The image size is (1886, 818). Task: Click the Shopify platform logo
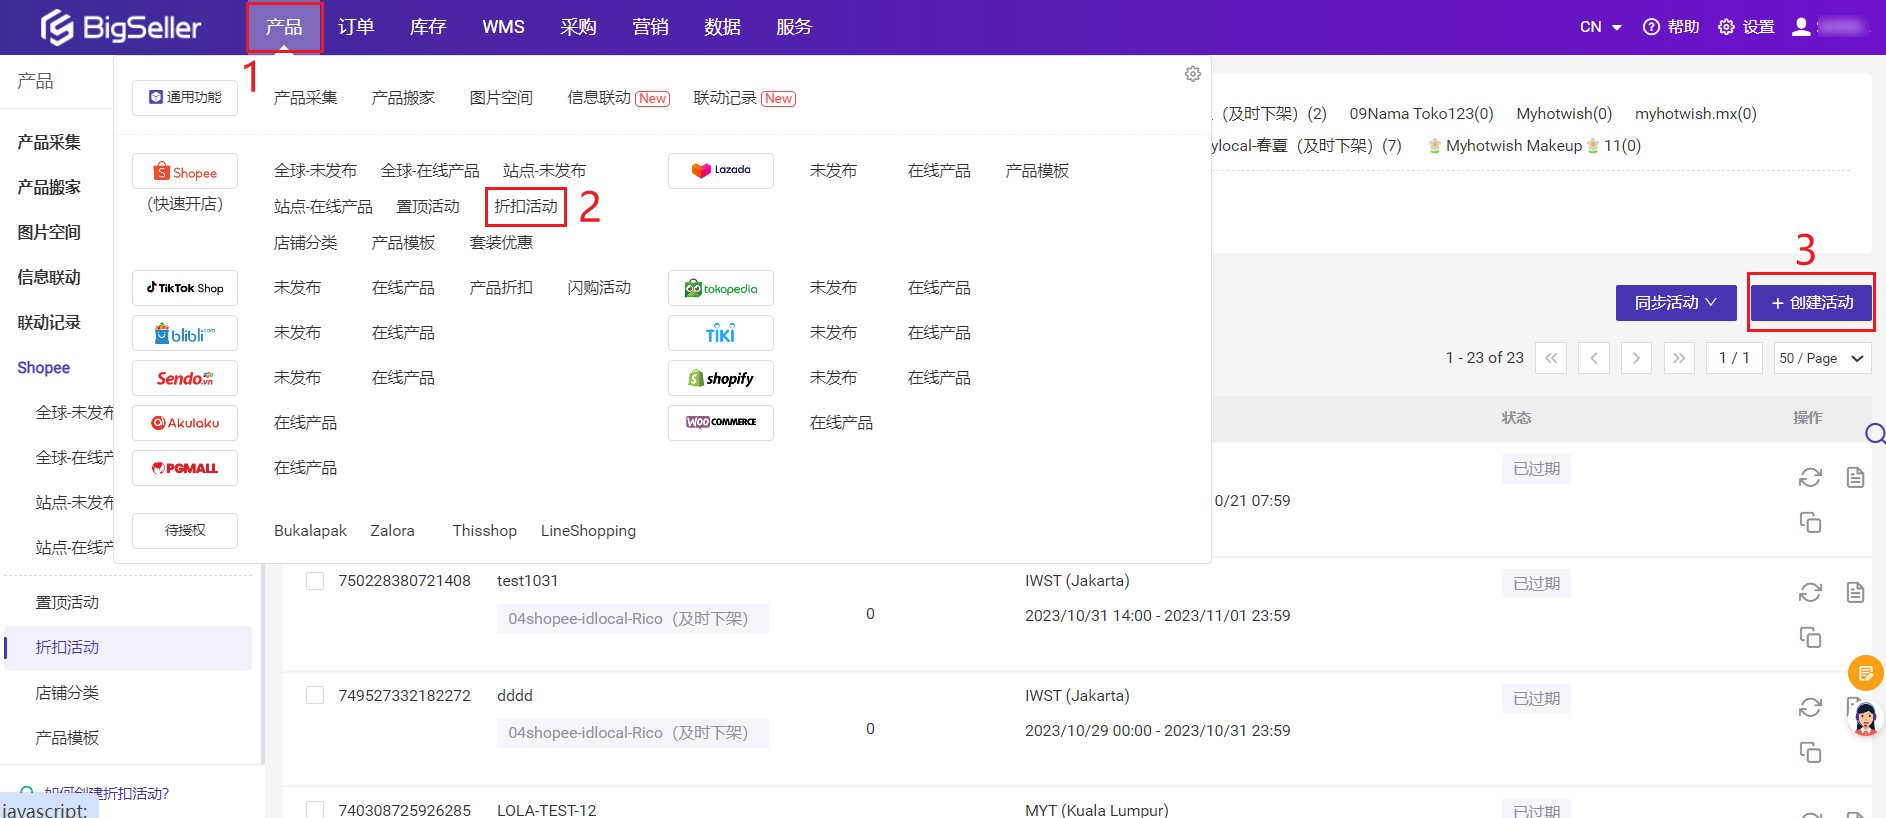[x=720, y=378]
